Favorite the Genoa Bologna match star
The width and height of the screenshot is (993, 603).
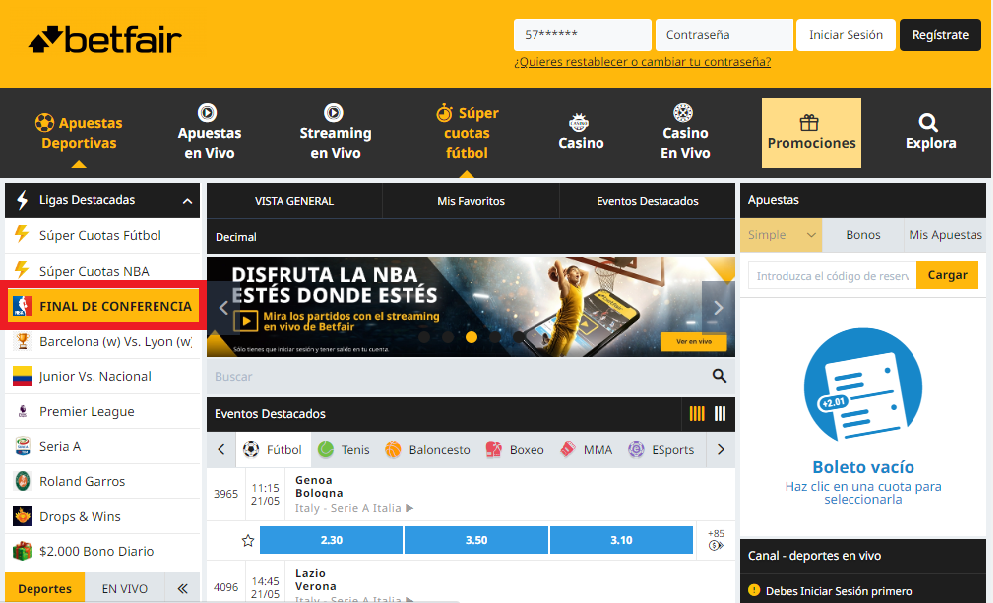point(248,540)
